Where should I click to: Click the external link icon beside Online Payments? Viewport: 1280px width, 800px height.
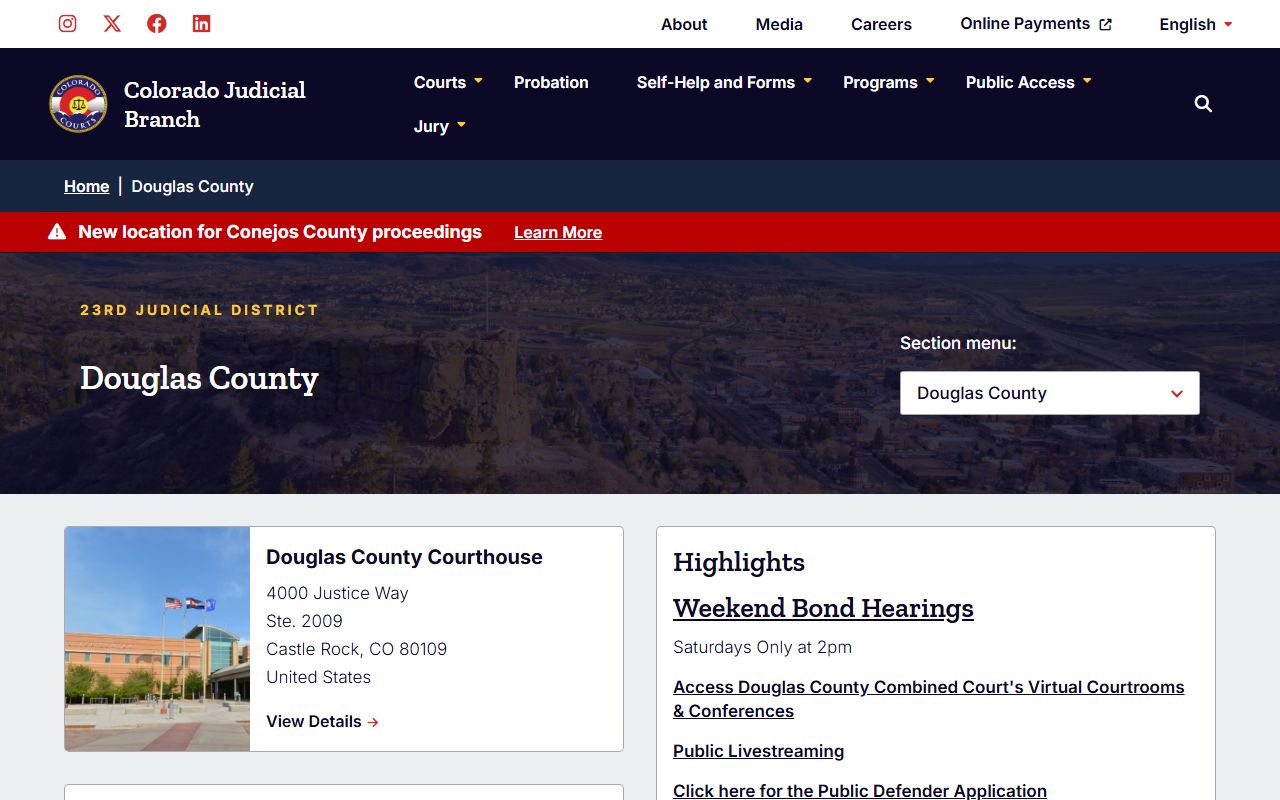click(x=1105, y=25)
